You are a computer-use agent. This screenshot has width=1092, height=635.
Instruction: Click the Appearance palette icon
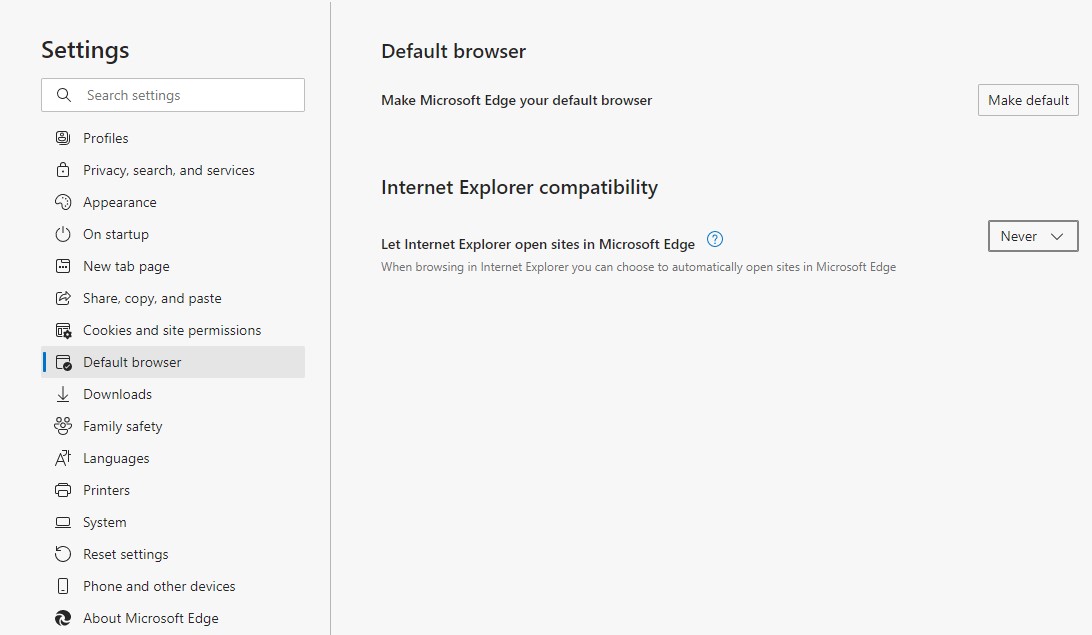click(63, 202)
